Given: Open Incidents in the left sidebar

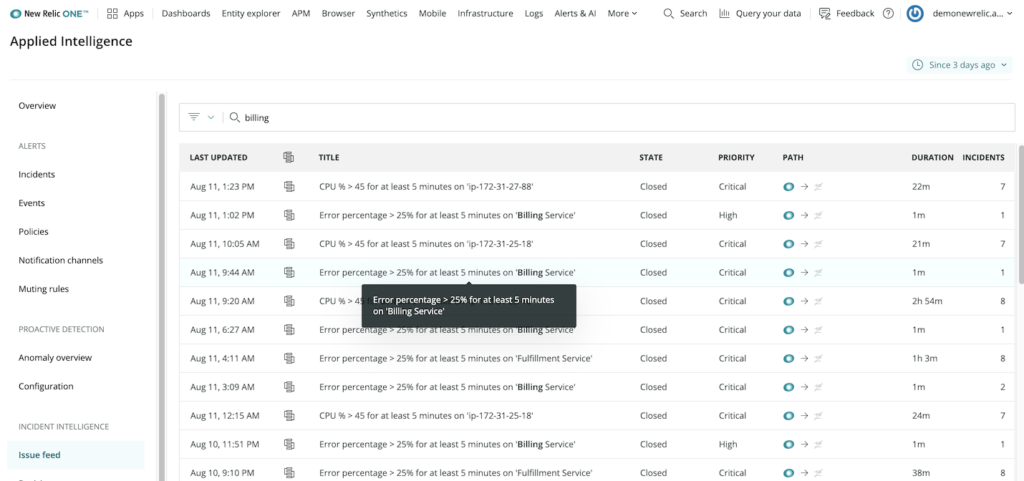Looking at the screenshot, I should [37, 174].
